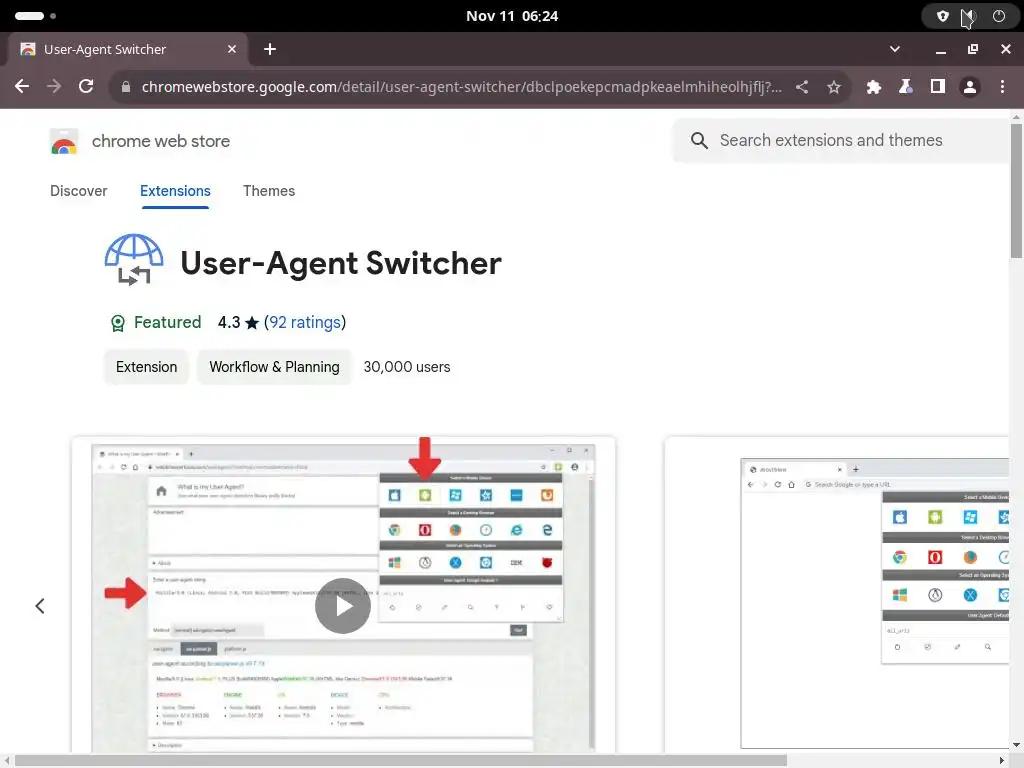This screenshot has height=768, width=1024.
Task: Click the vertical page scrollbar
Action: pos(1016,191)
